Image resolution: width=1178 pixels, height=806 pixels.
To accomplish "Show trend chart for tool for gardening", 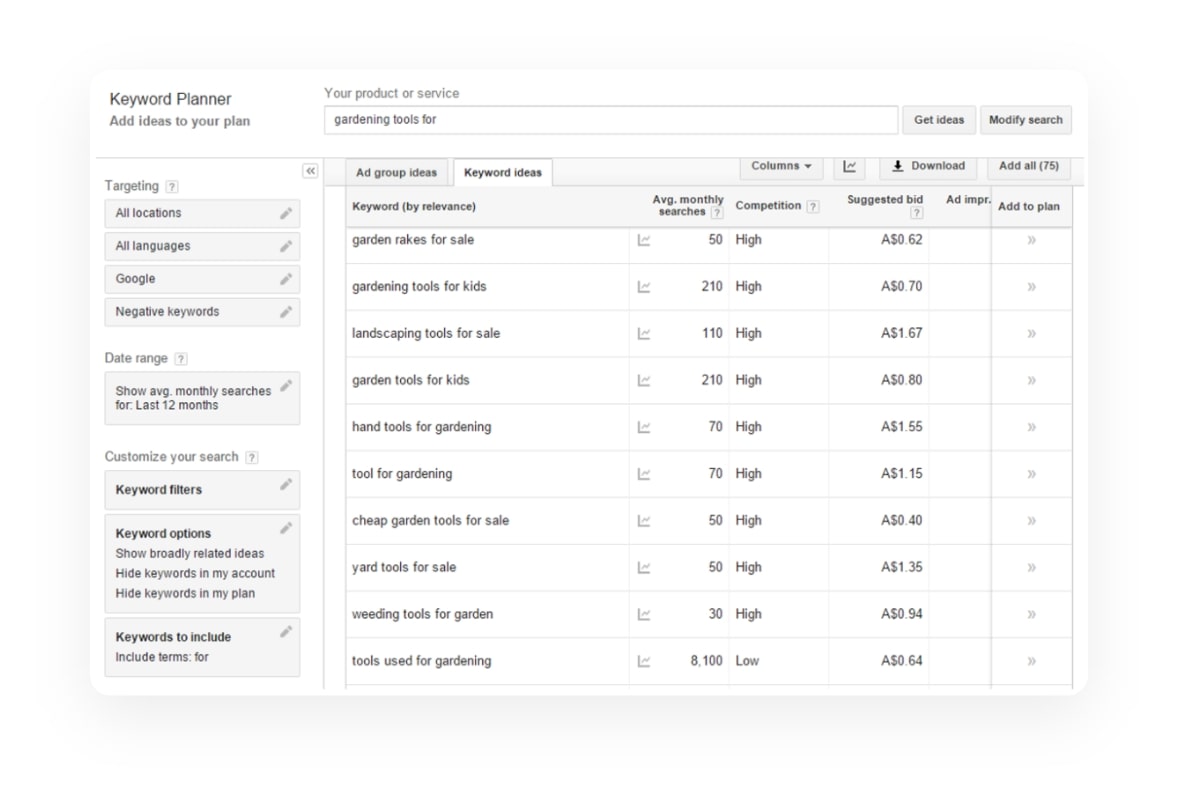I will (x=644, y=474).
